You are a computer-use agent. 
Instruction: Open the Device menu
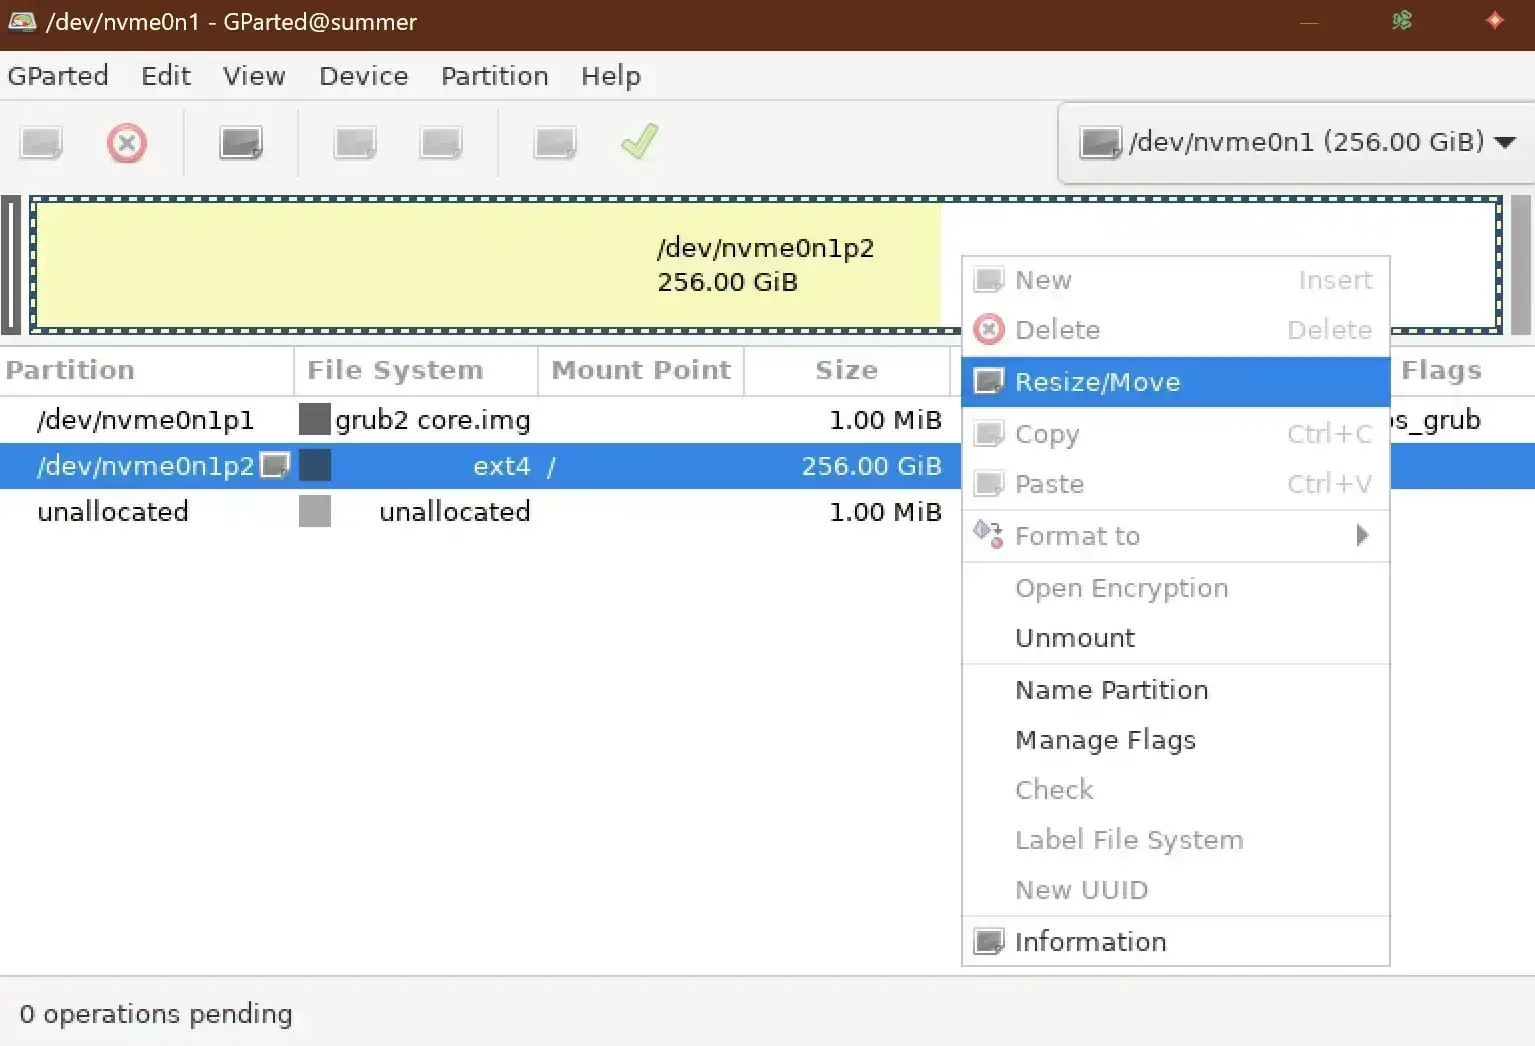click(x=364, y=76)
